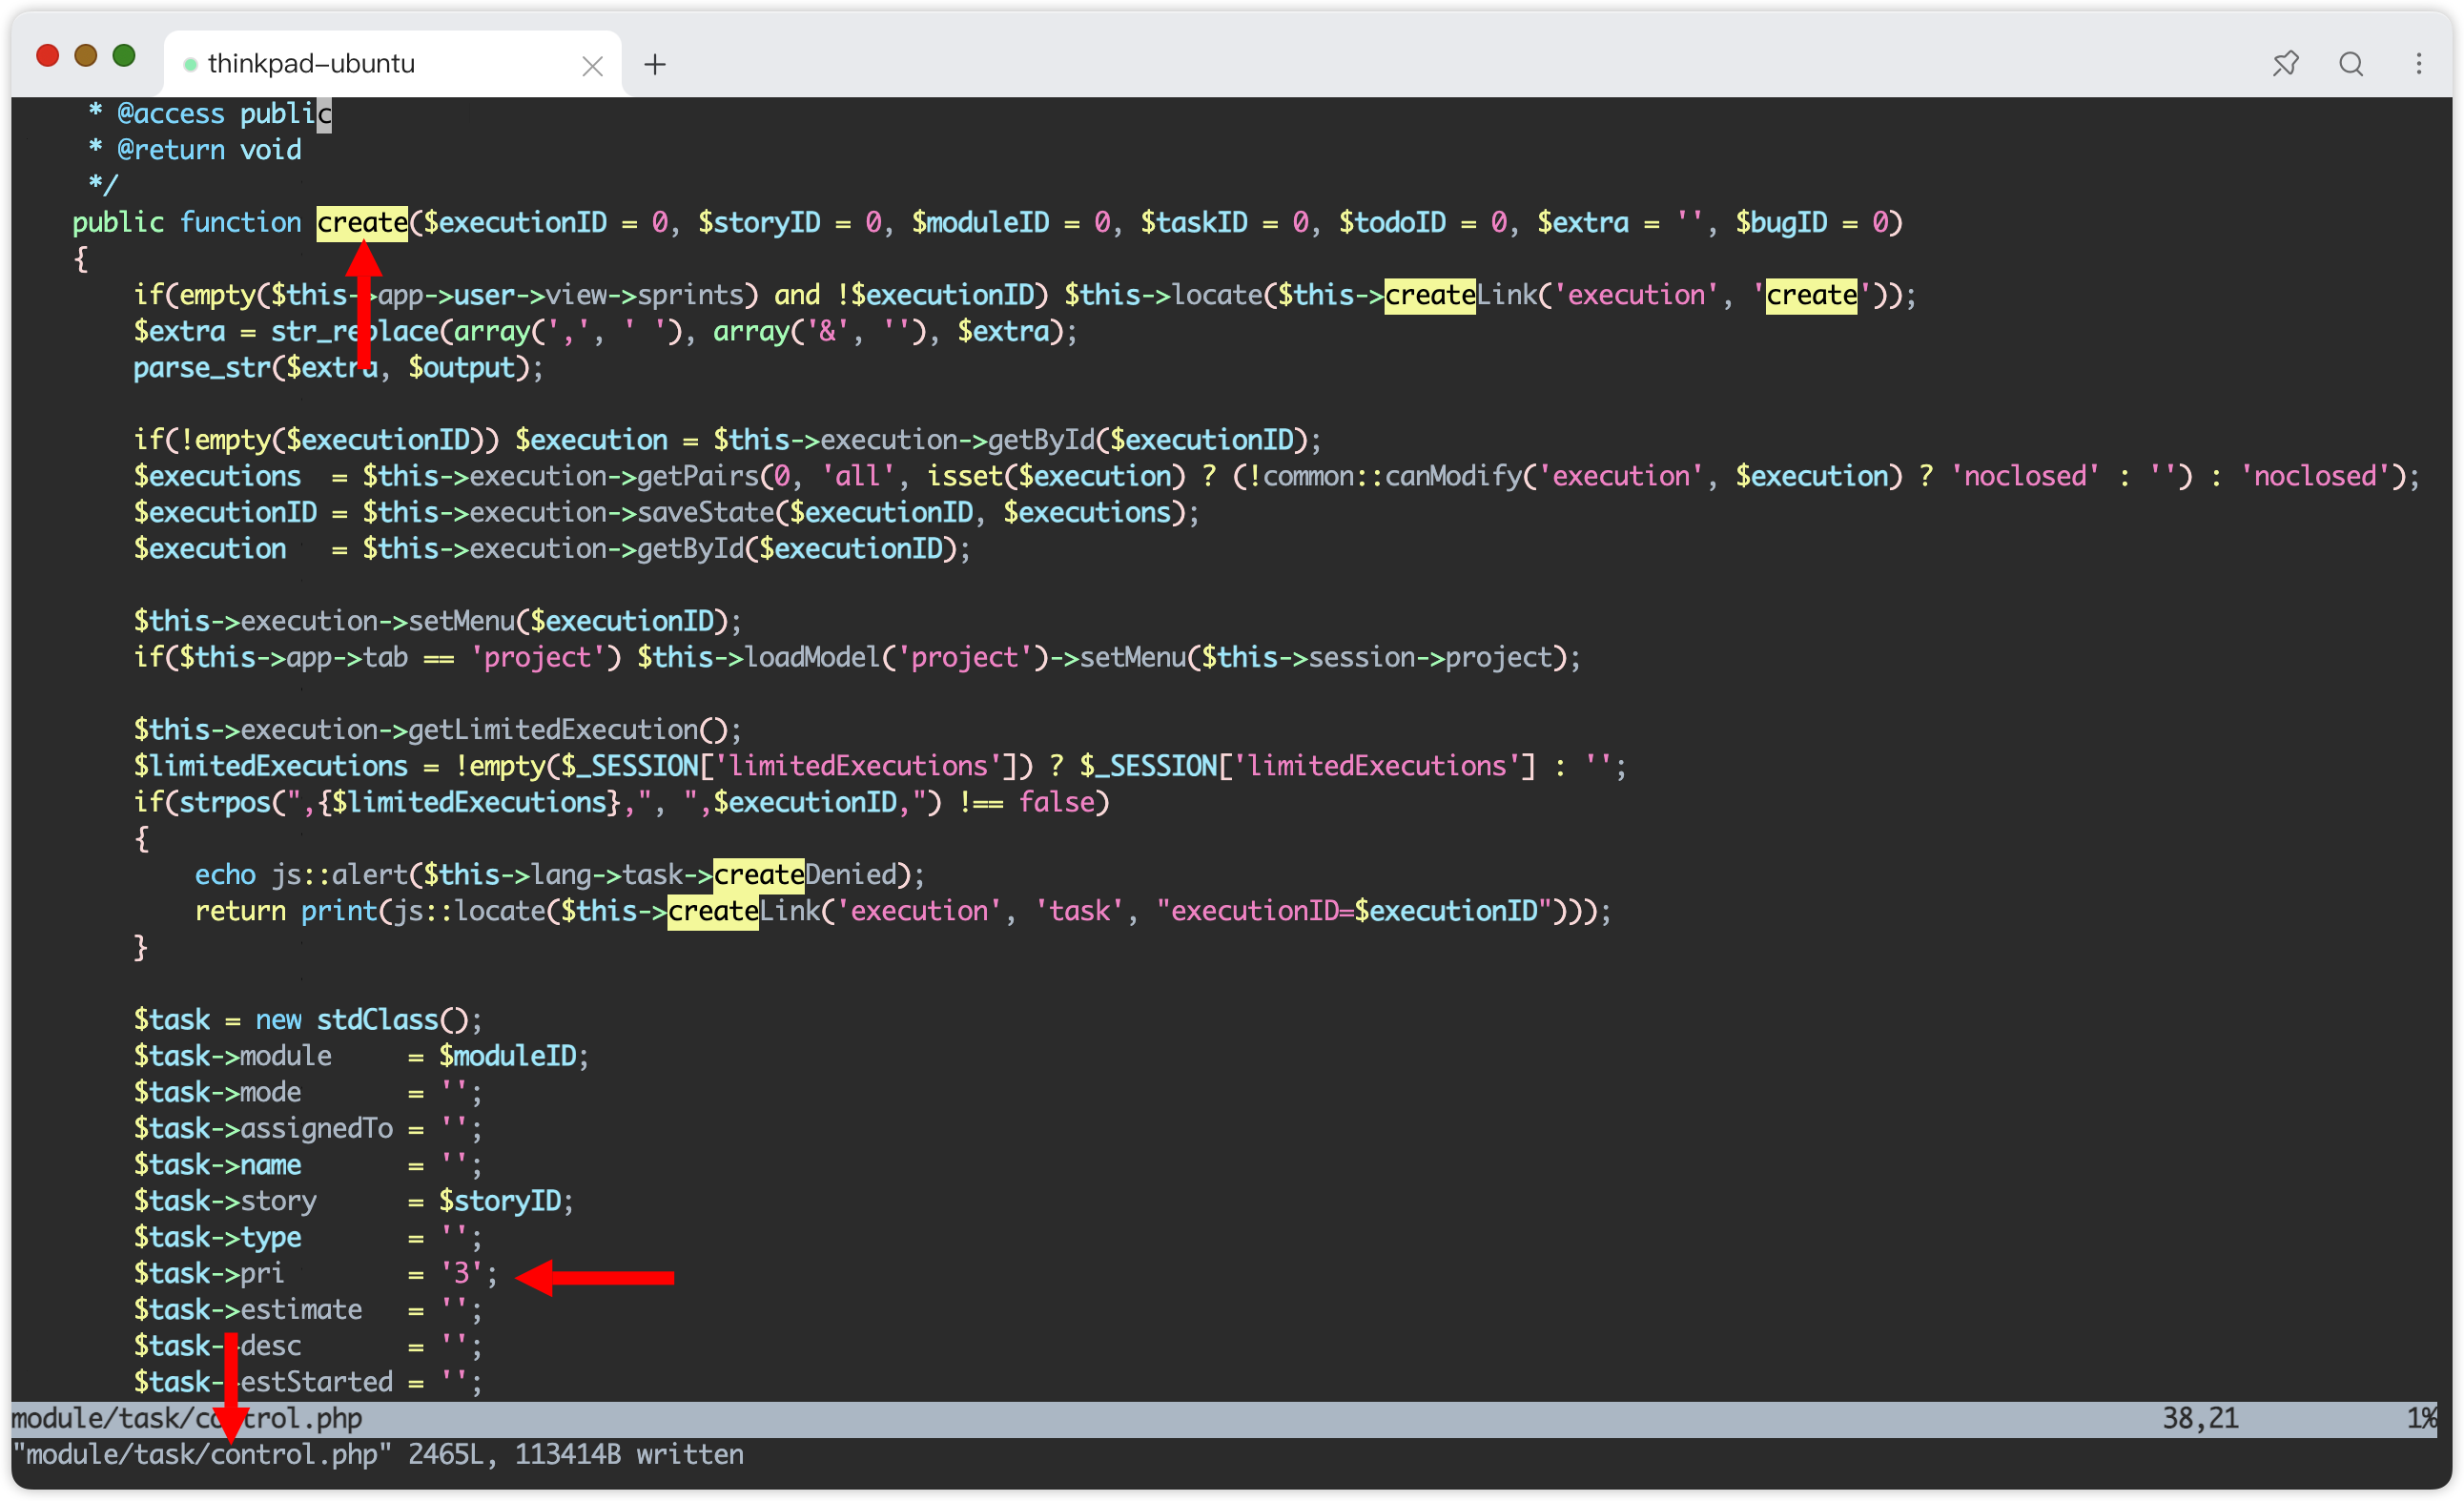Click the plus icon to add tab
This screenshot has width=2464, height=1501.
point(655,65)
